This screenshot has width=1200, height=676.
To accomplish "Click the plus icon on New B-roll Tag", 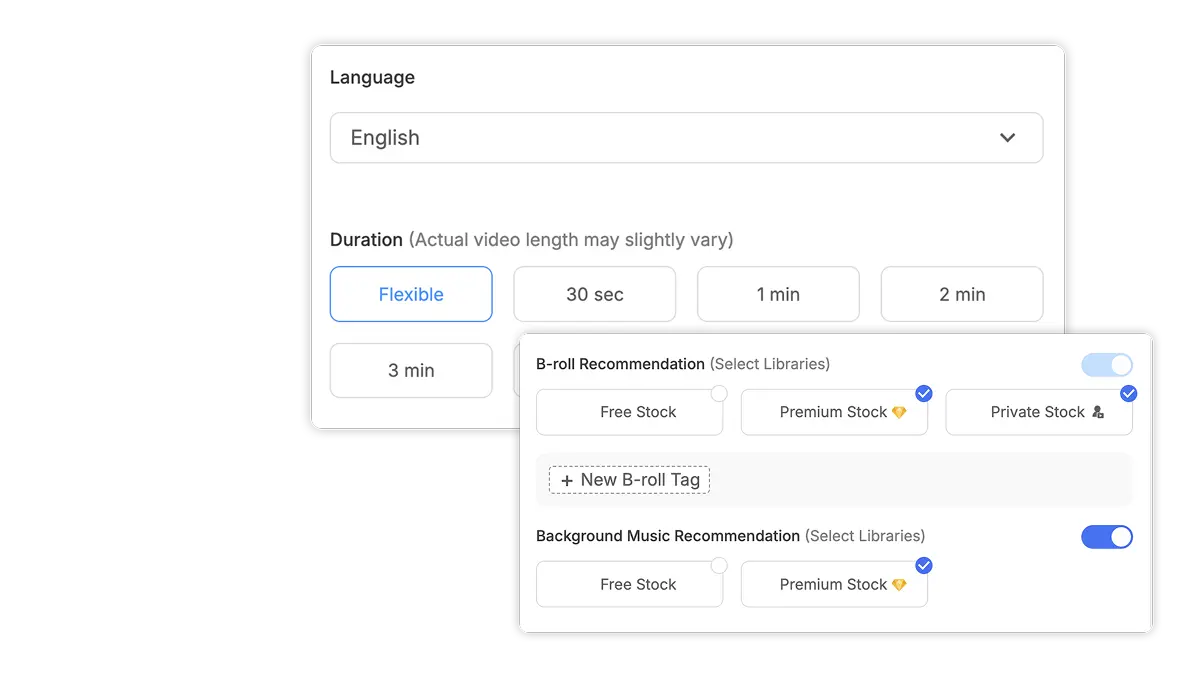I will click(x=567, y=480).
